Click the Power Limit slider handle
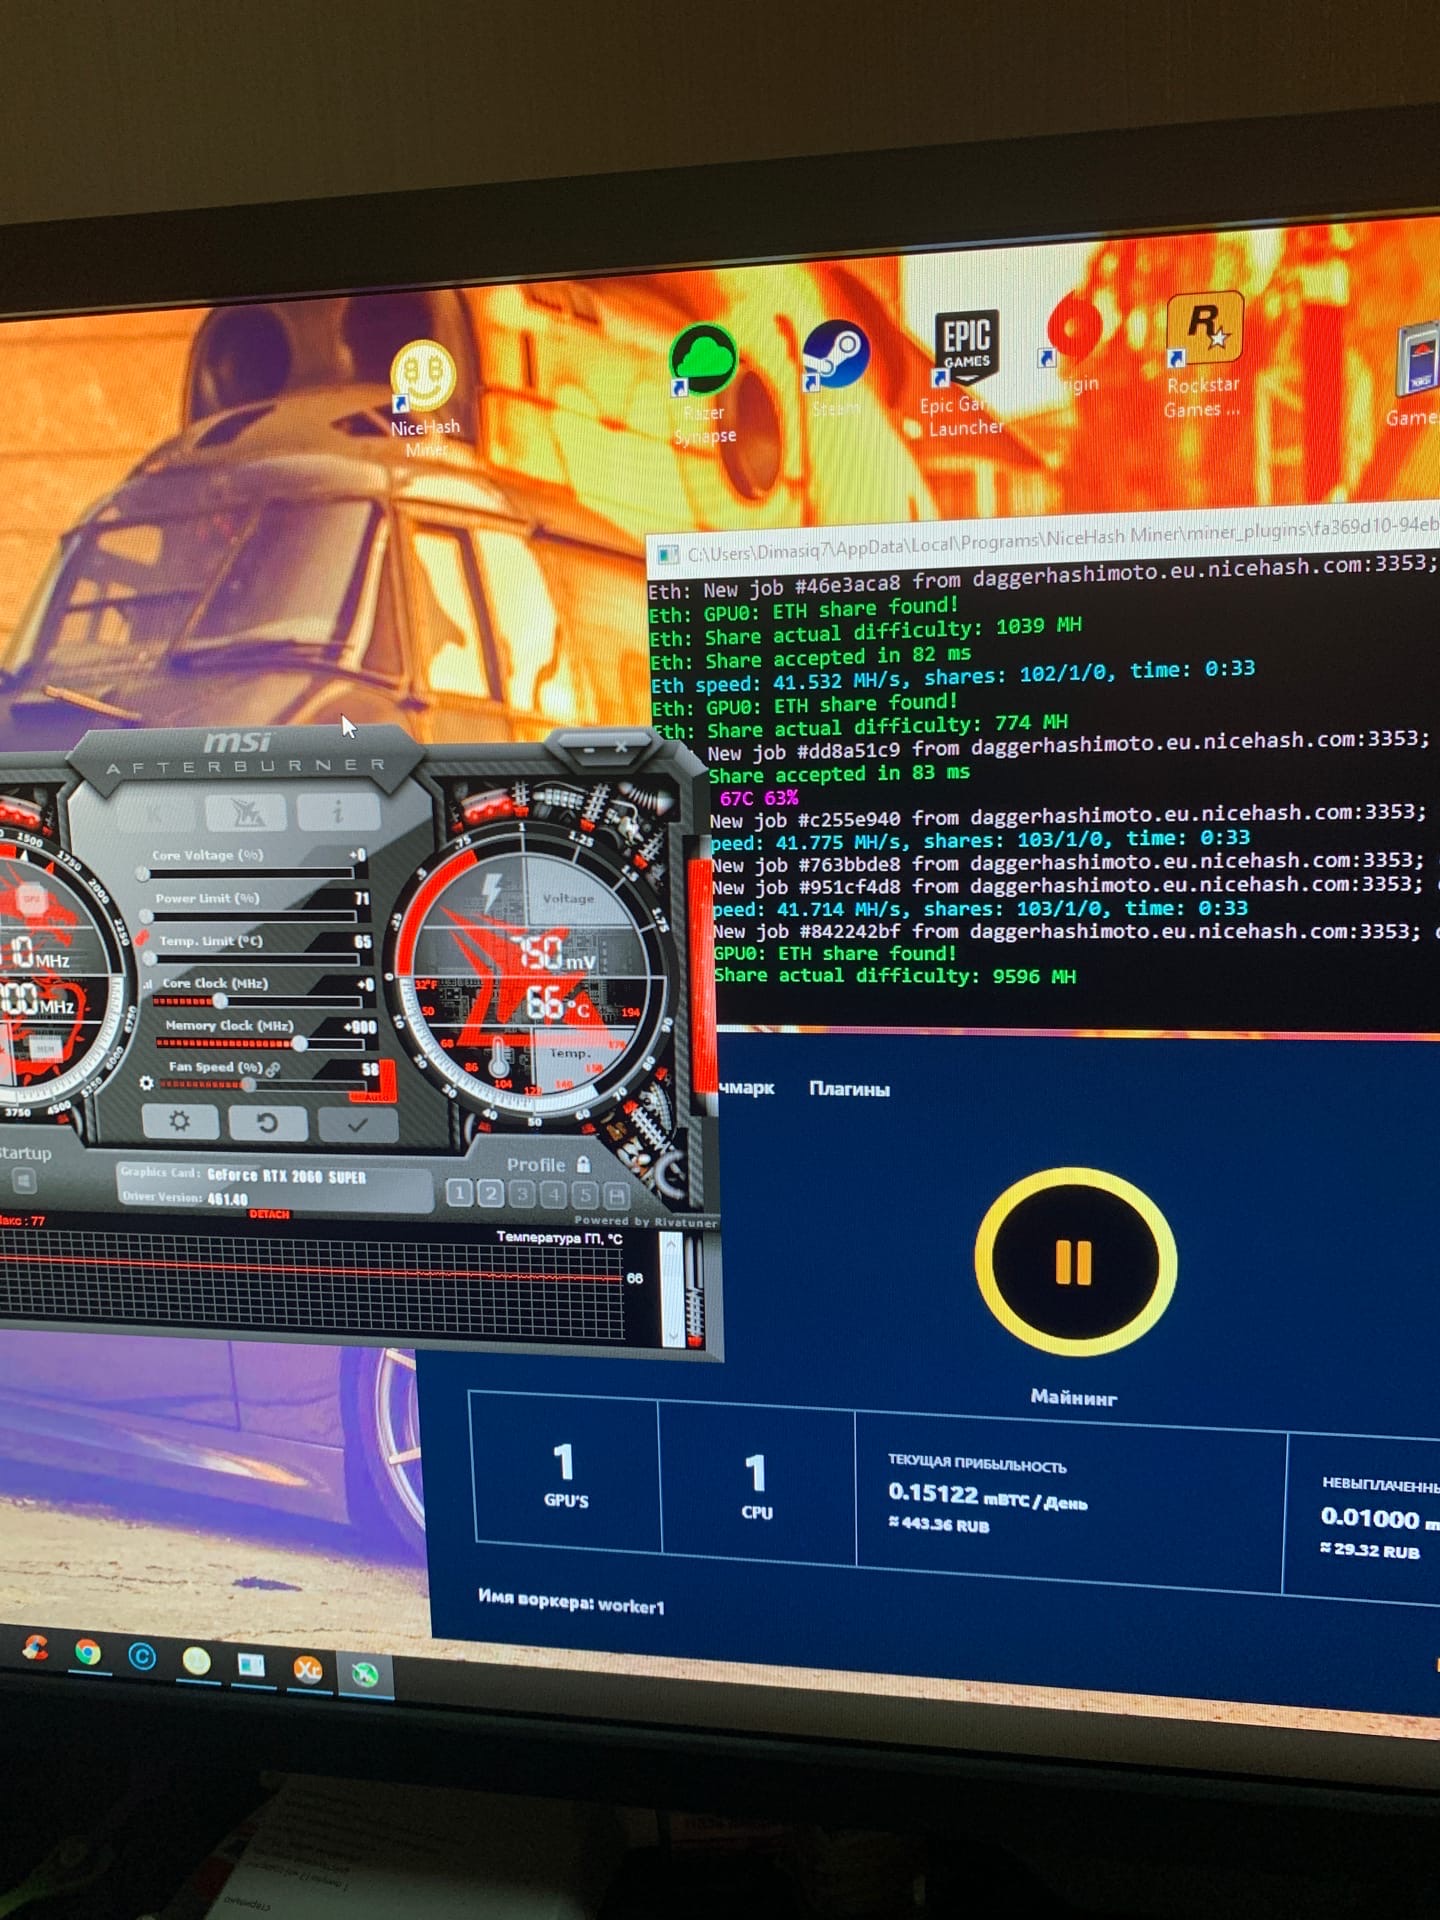Screen dimensions: 1440x1920 point(147,916)
